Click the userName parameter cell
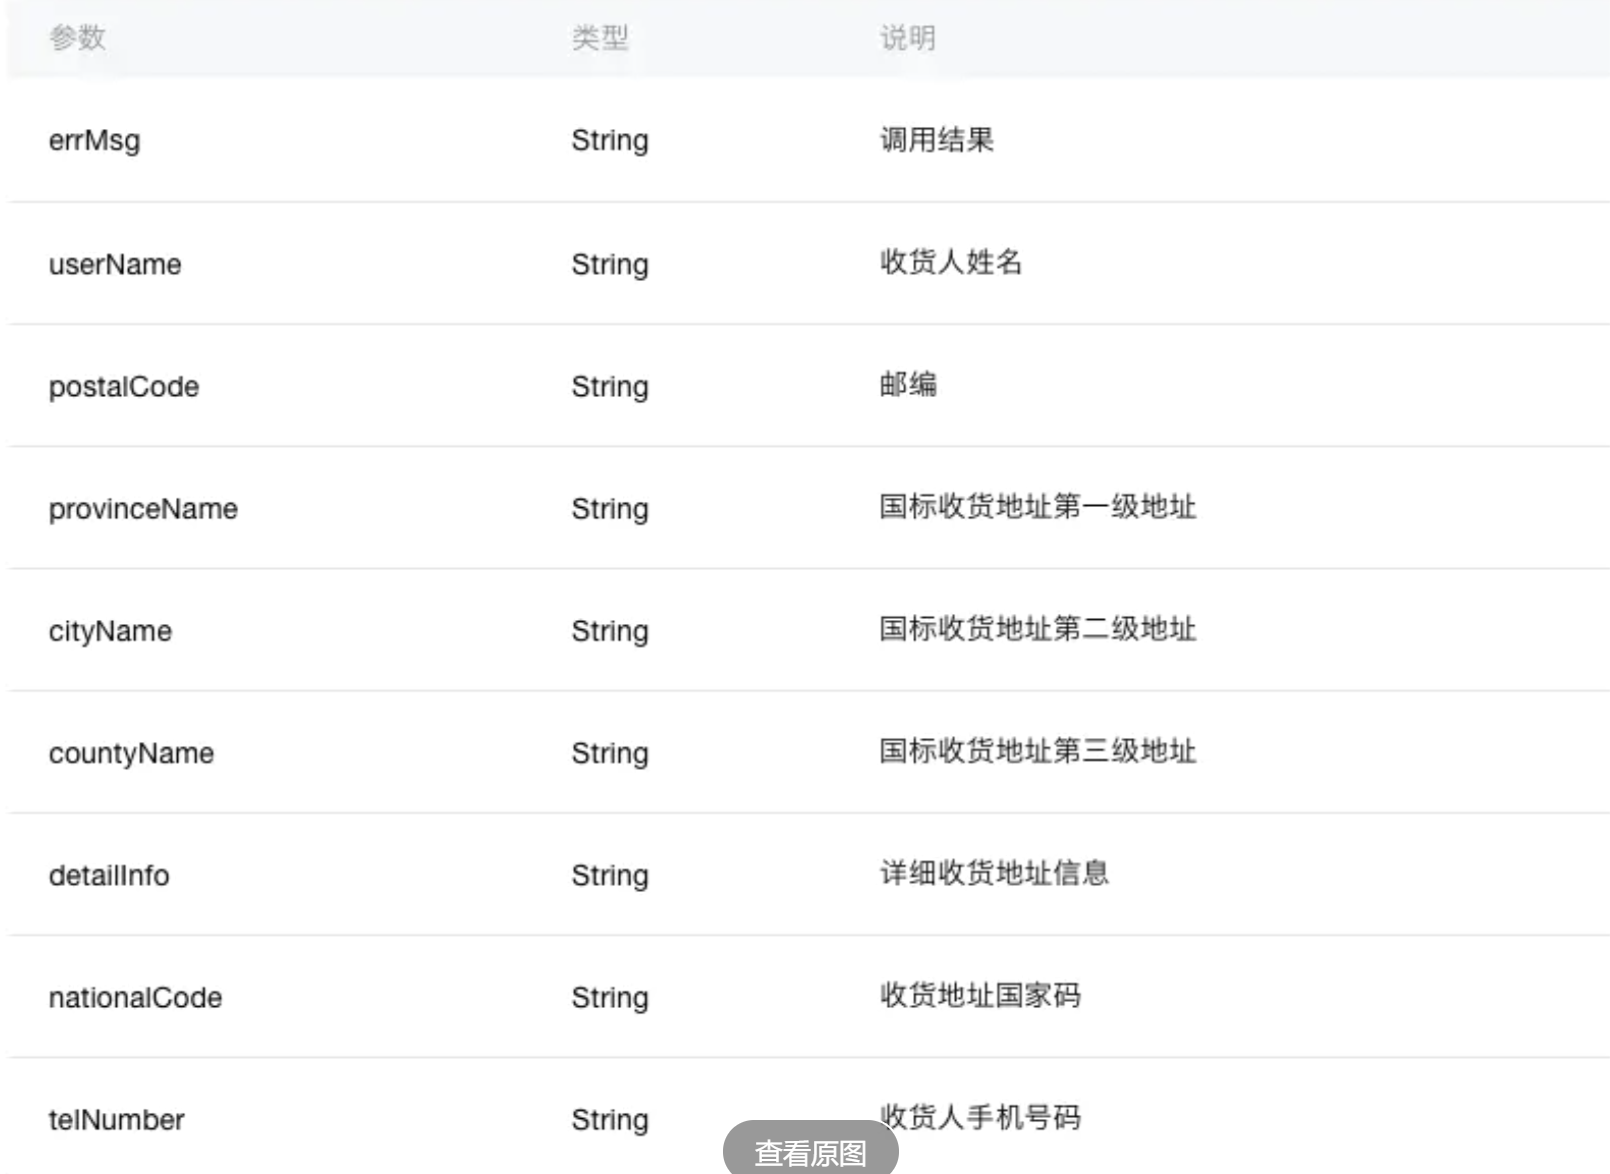 tap(115, 264)
